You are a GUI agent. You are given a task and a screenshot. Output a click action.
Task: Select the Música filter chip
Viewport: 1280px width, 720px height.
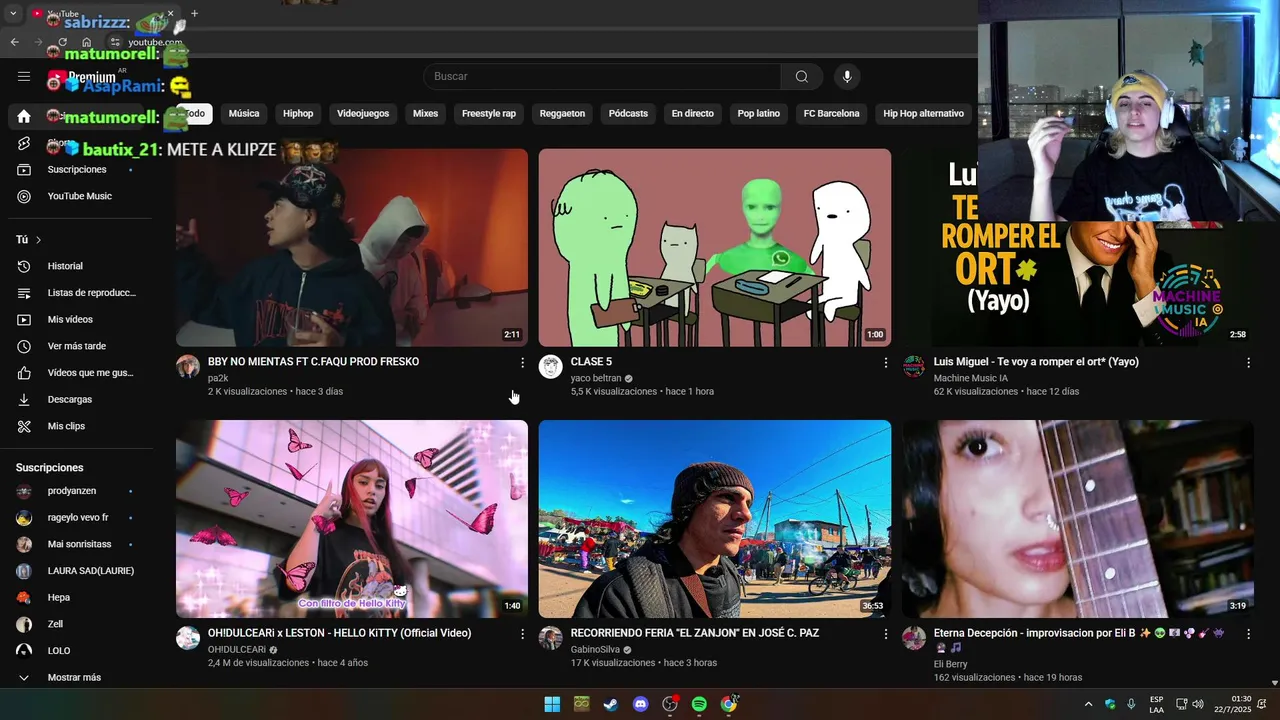(244, 114)
